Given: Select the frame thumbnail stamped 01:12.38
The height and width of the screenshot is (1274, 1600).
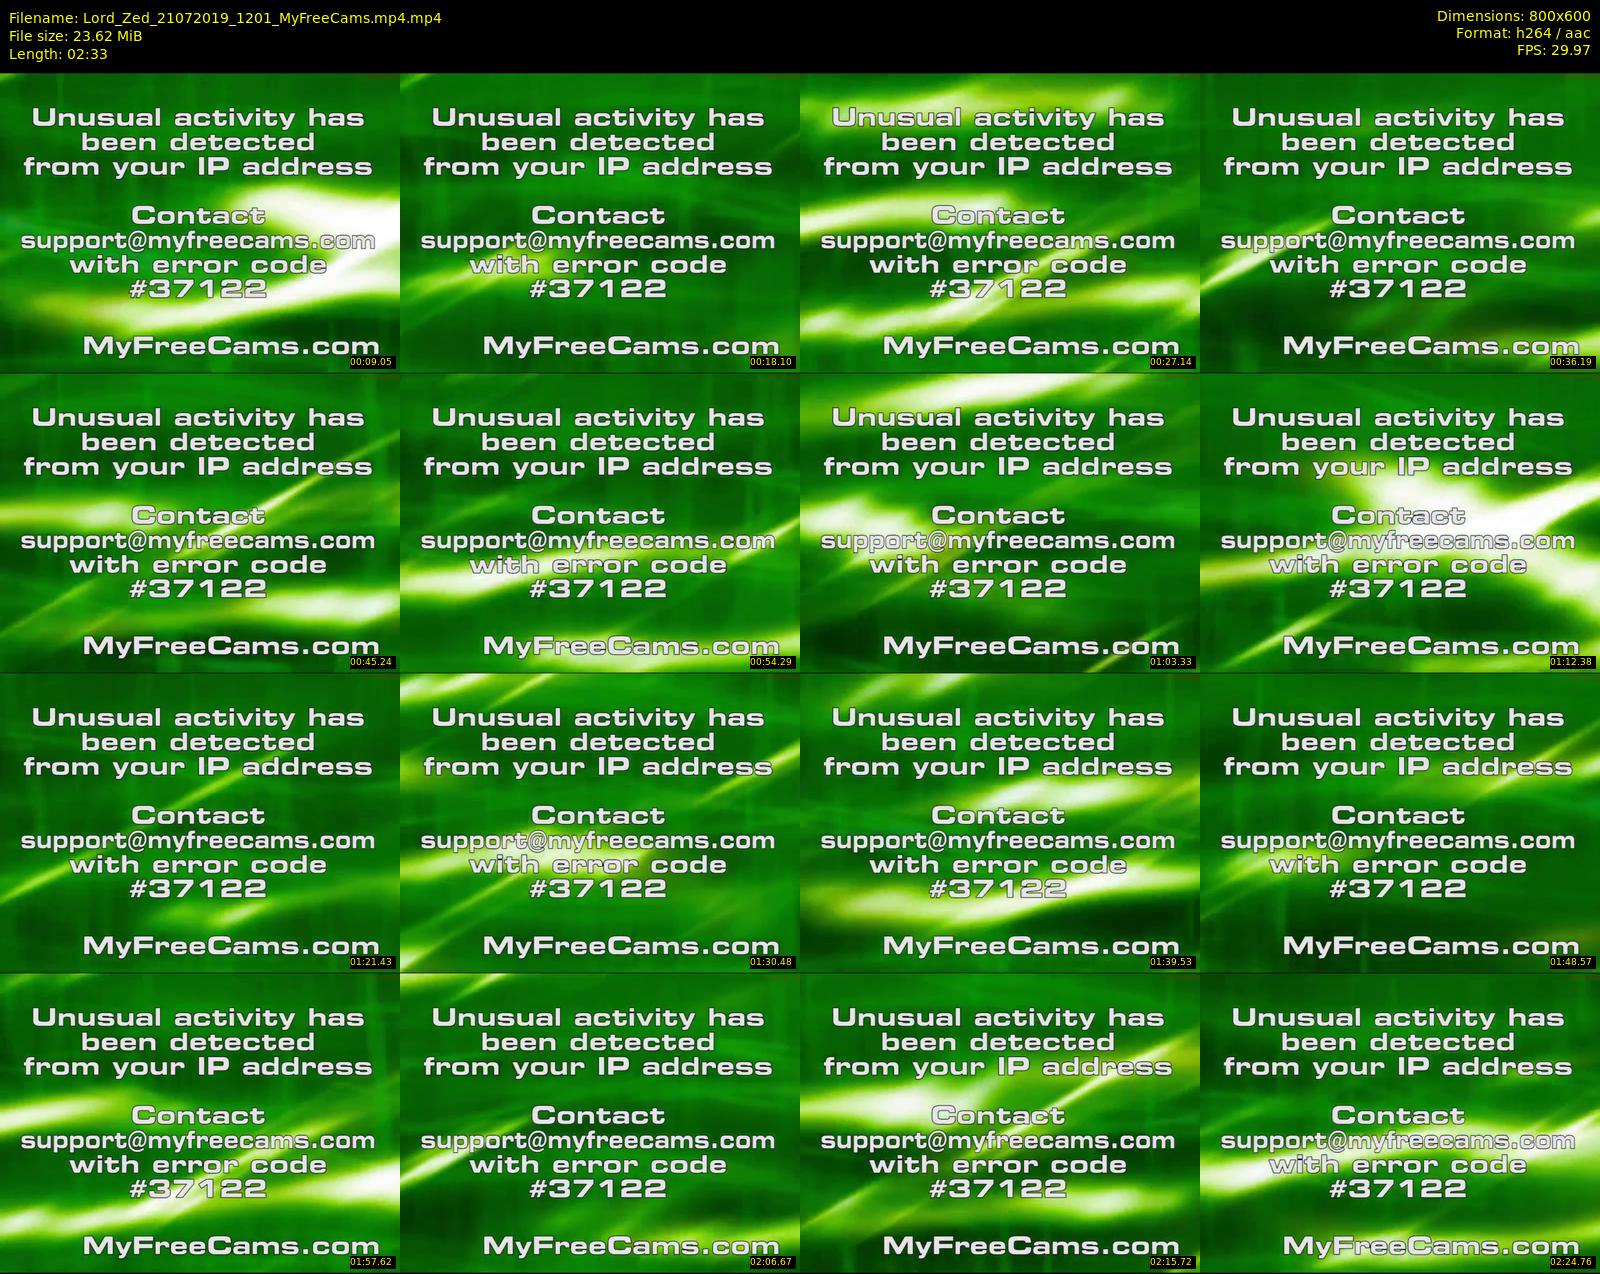Looking at the screenshot, I should pos(1400,522).
